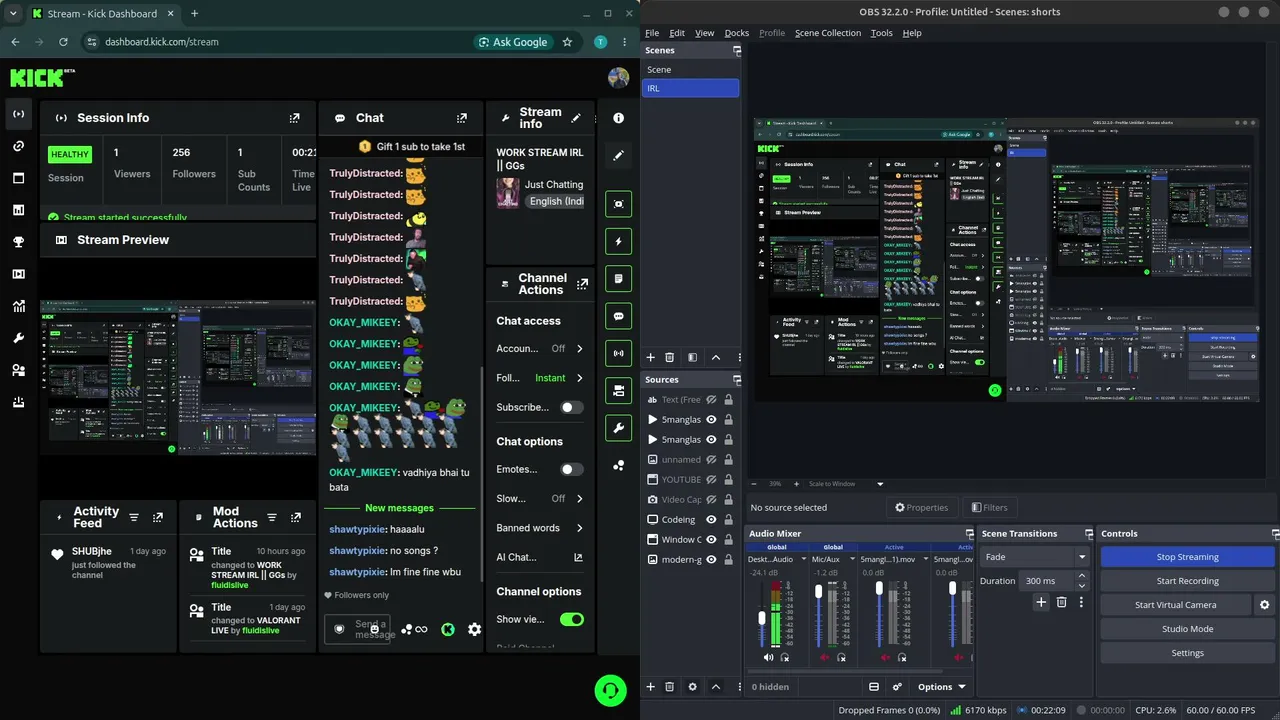
Task: Open the Scale to Window preview dropdown
Action: [880, 484]
